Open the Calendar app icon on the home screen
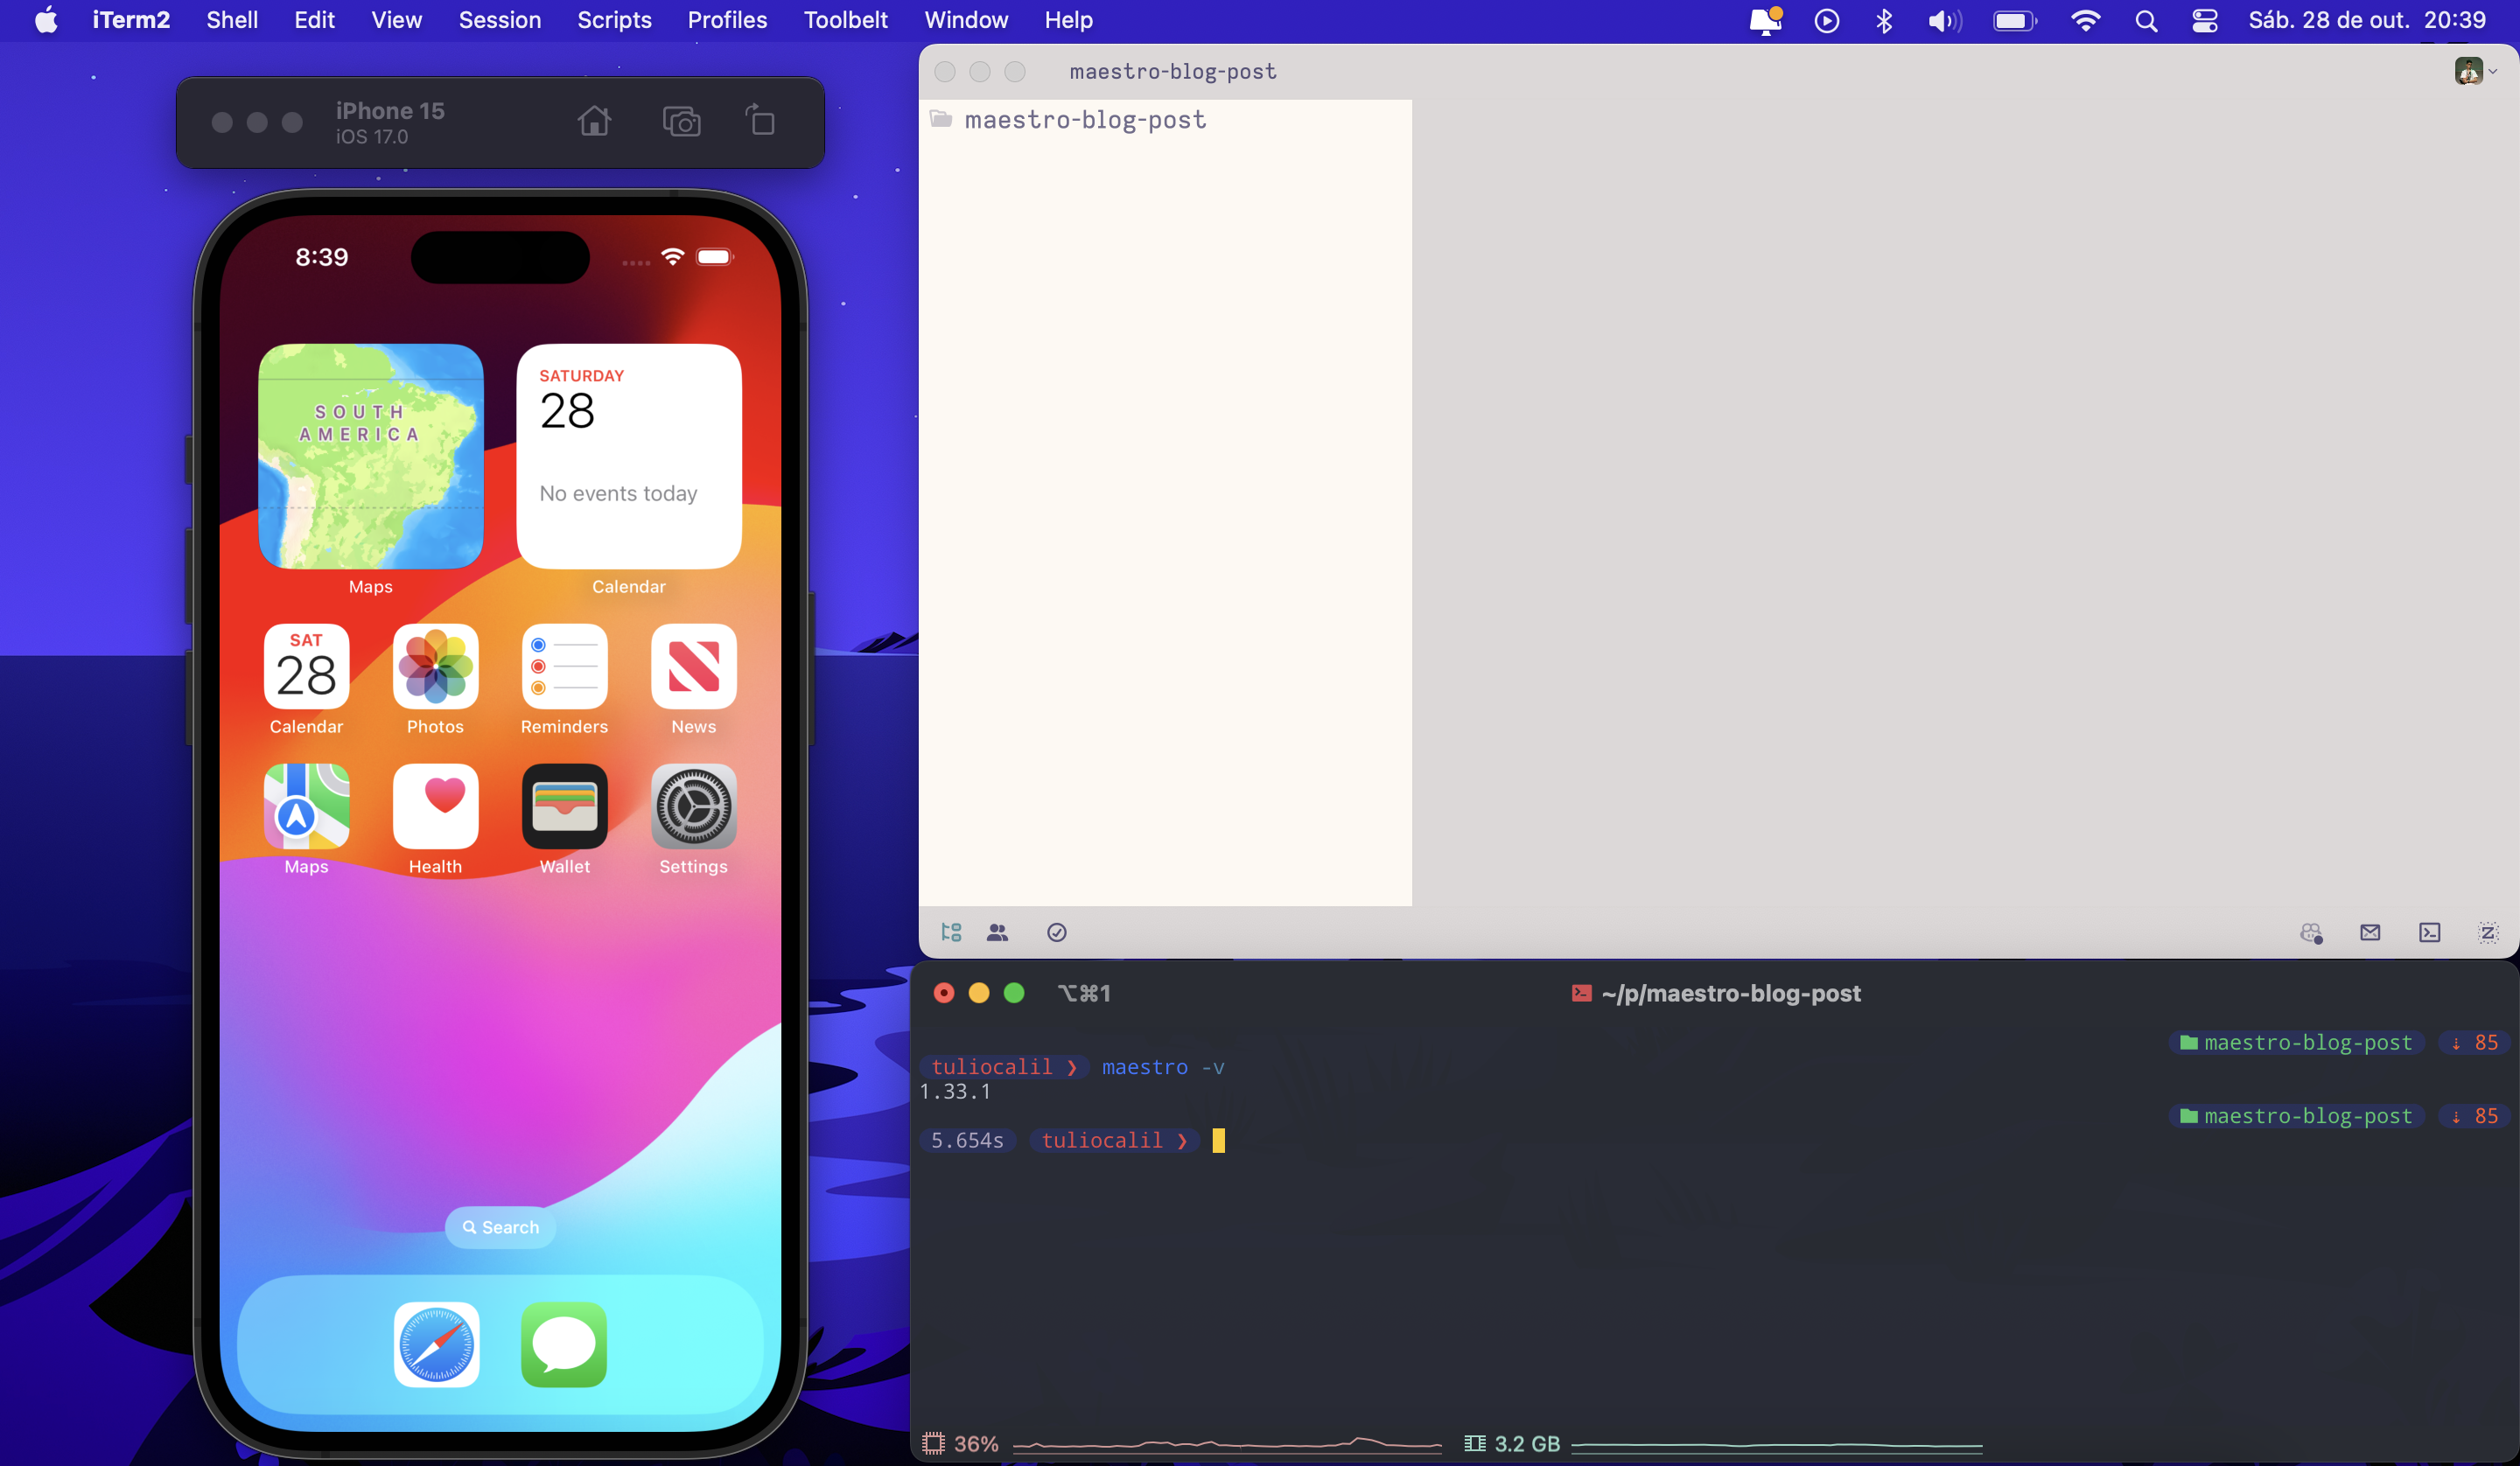The height and width of the screenshot is (1466, 2520). 306,666
